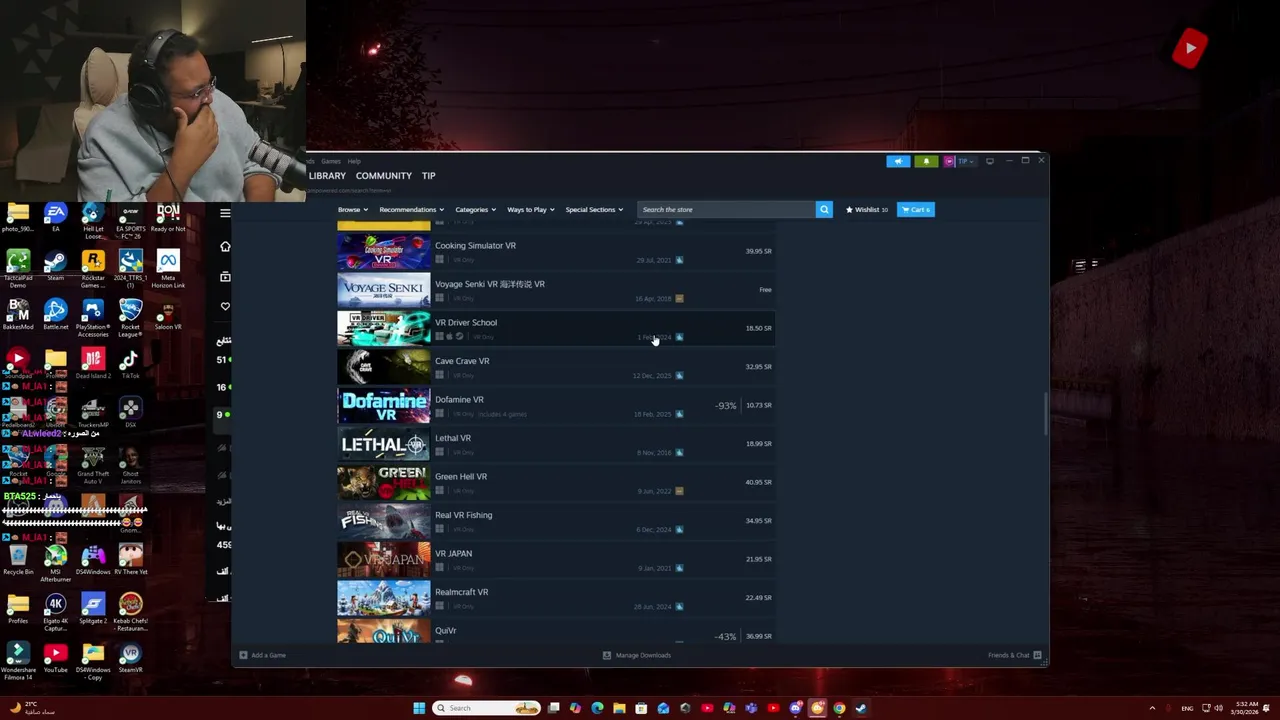This screenshot has height=720, width=1280.
Task: Select the Real VR Fishing title
Action: click(x=463, y=515)
